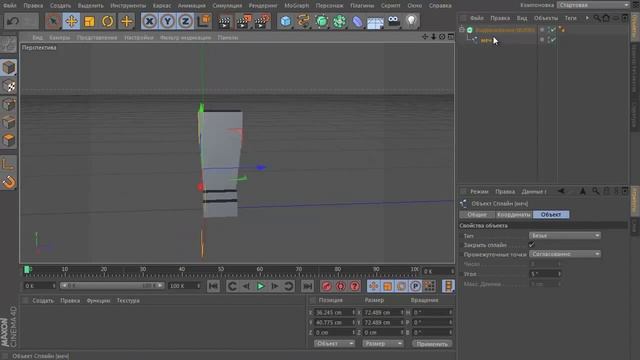Select the Live Selection arrow tool

(x=53, y=21)
